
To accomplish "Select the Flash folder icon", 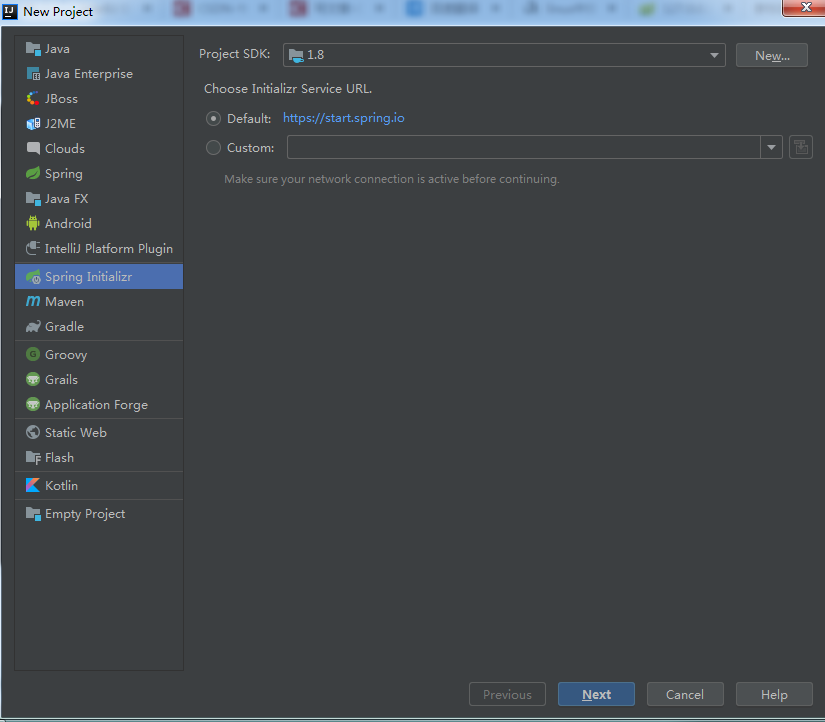I will tap(33, 457).
